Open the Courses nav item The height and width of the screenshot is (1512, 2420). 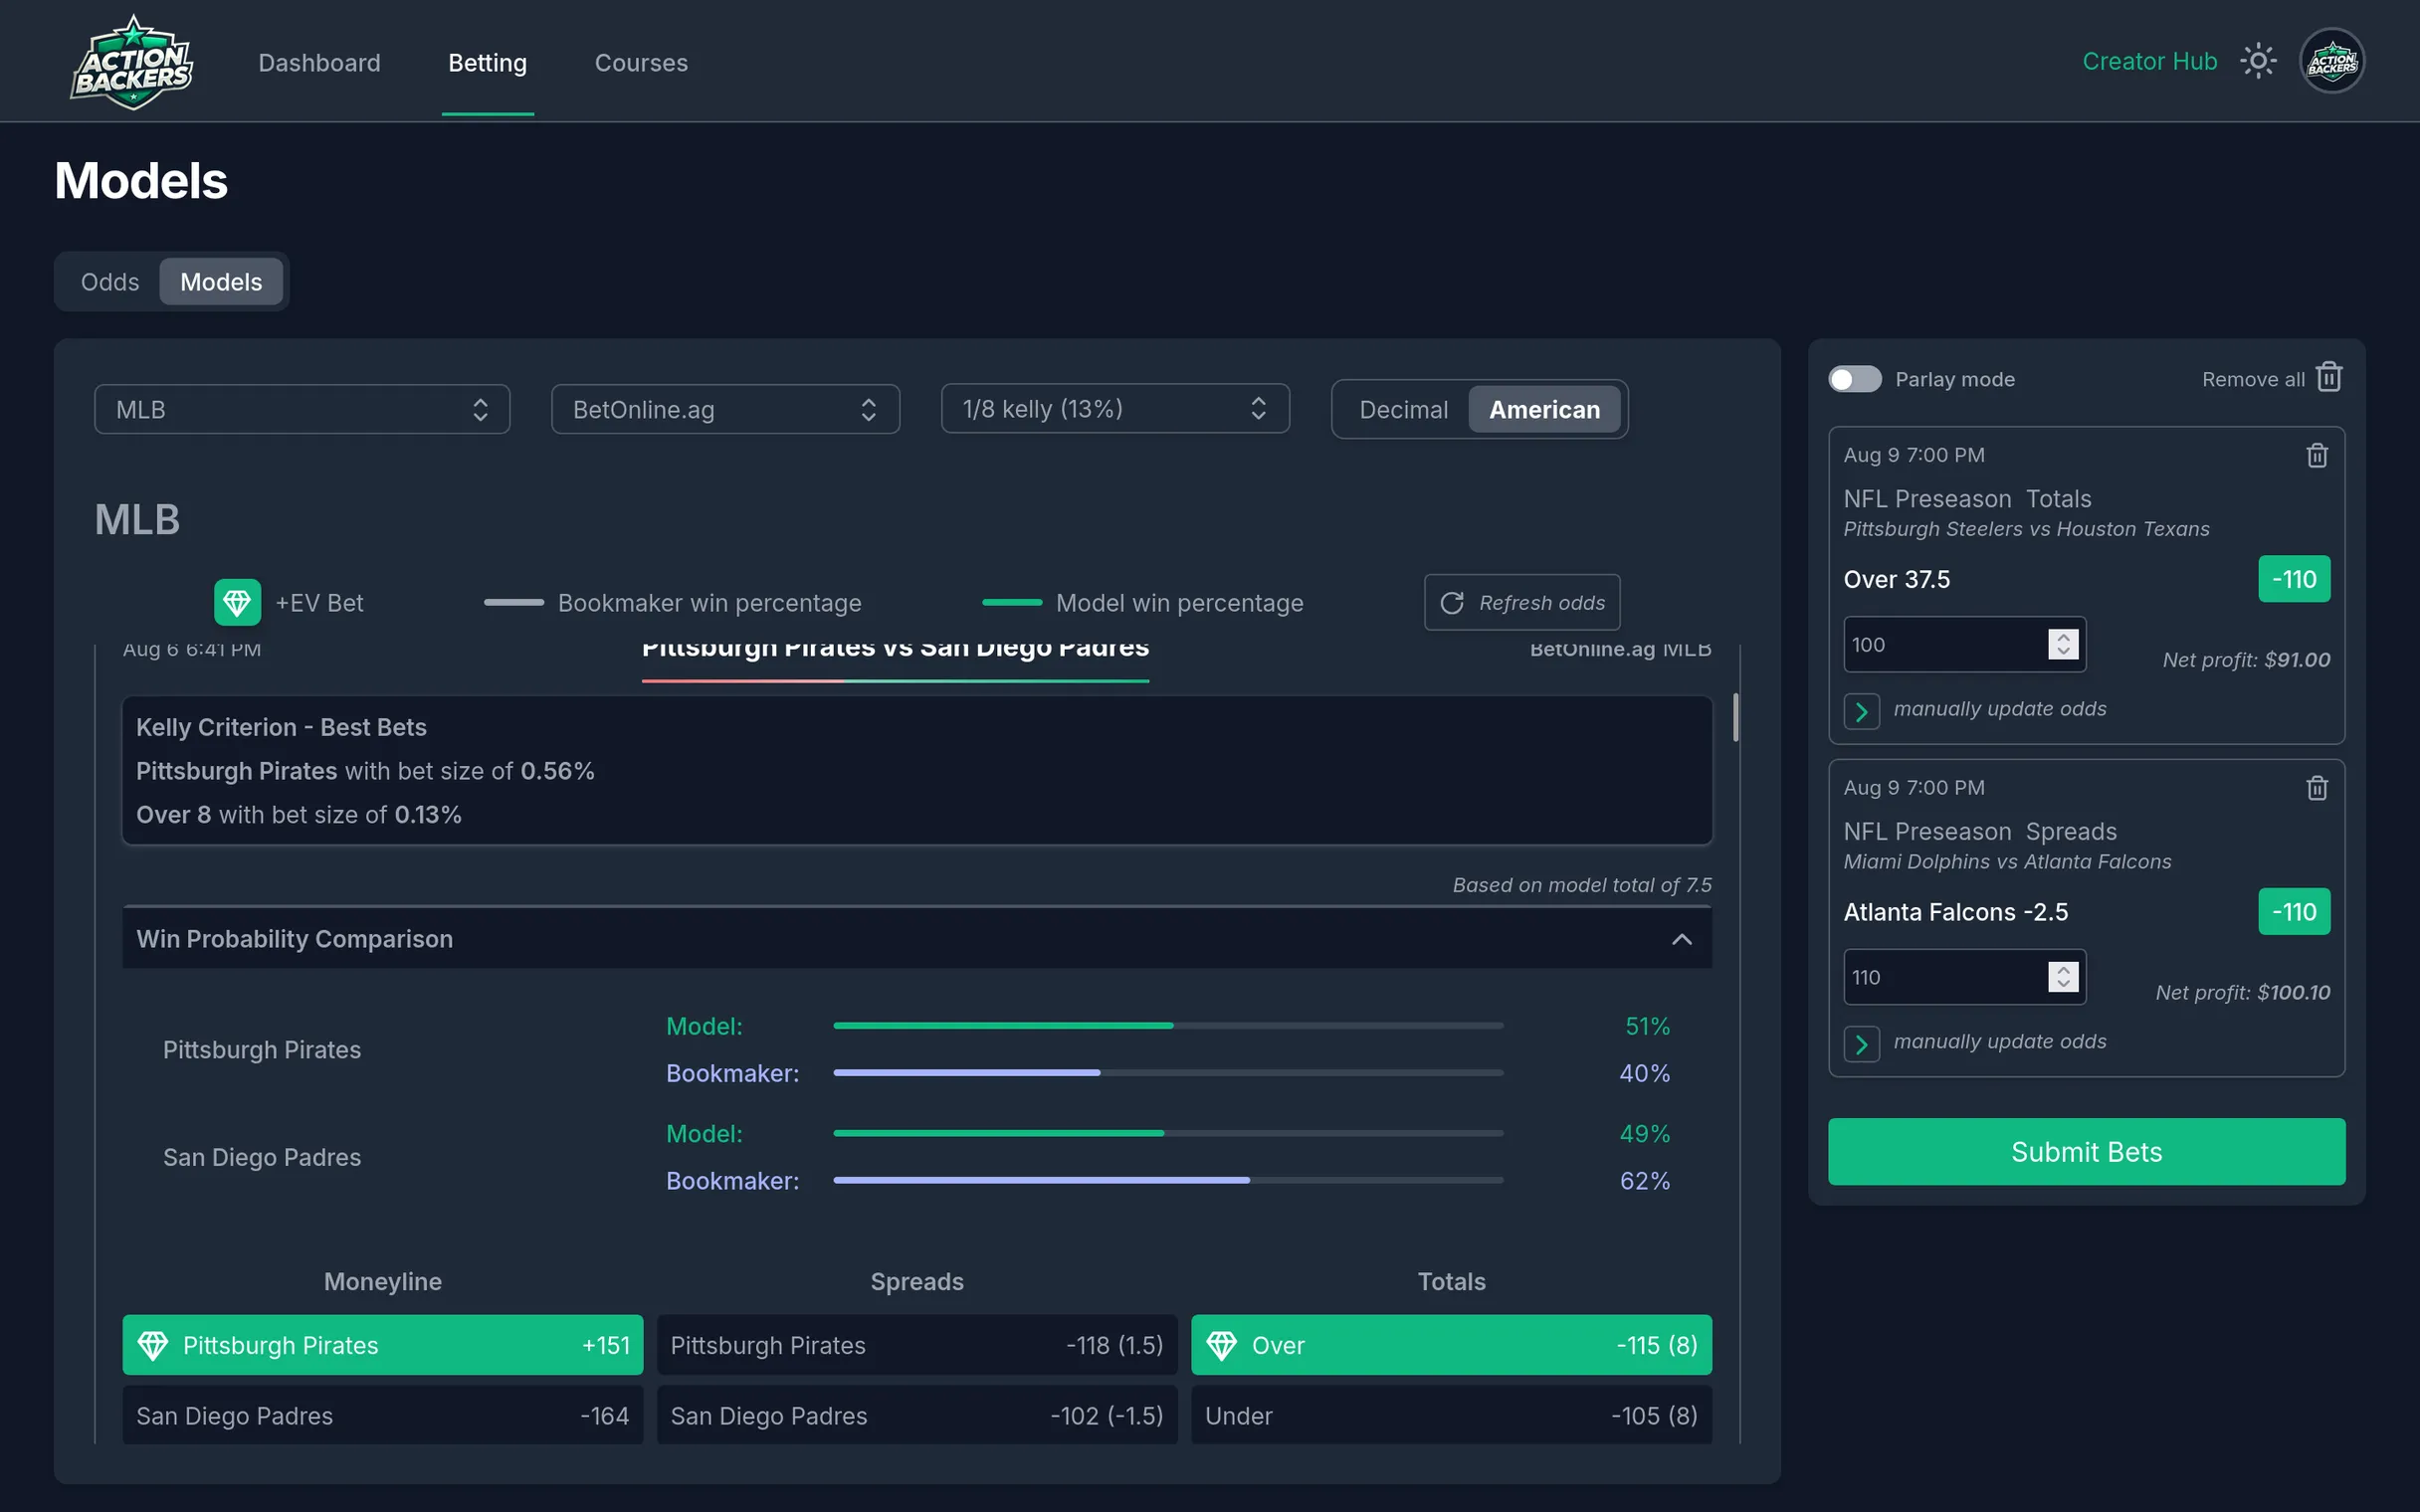point(641,62)
